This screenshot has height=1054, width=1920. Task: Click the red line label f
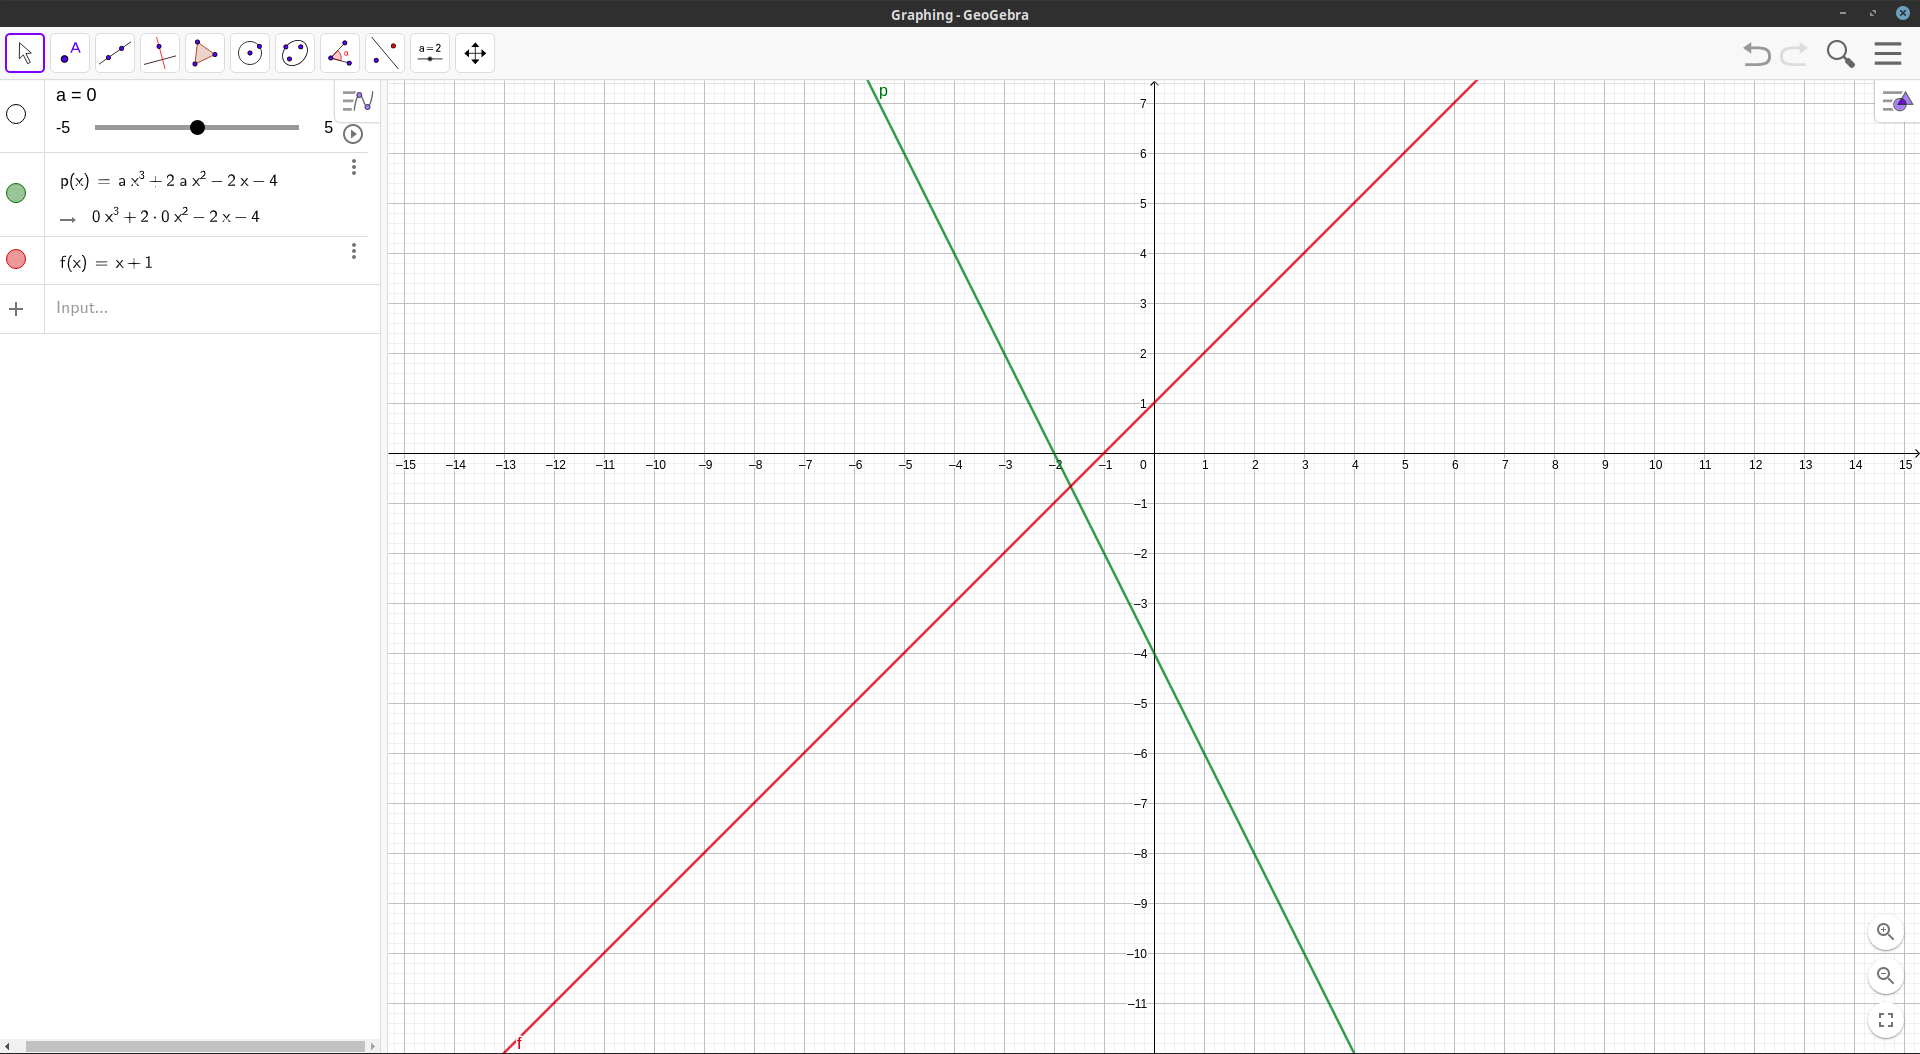point(519,1043)
